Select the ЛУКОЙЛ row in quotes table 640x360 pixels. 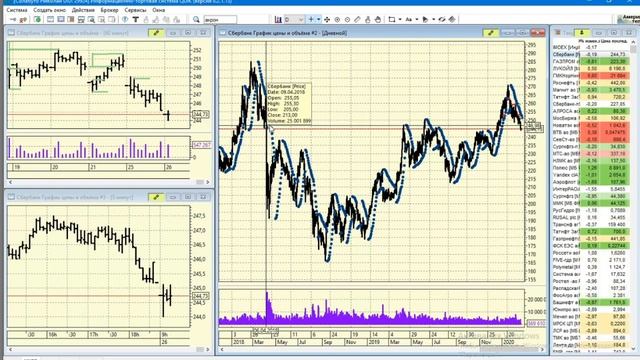591,69
